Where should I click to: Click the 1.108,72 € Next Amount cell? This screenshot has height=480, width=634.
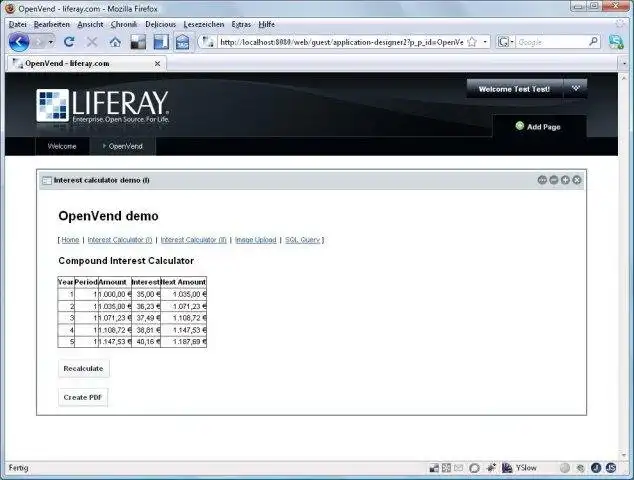click(184, 318)
